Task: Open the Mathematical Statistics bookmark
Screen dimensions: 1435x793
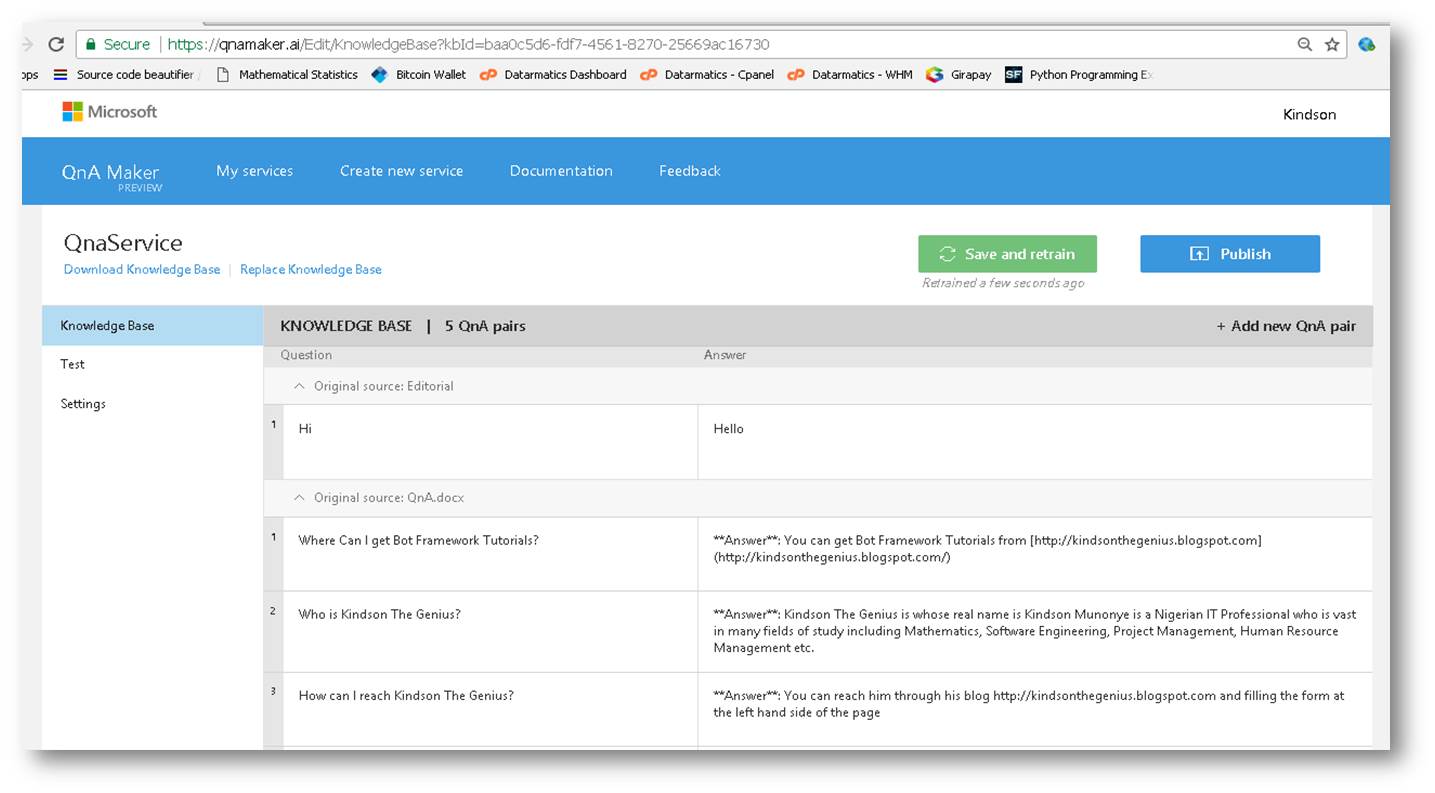Action: pos(288,75)
